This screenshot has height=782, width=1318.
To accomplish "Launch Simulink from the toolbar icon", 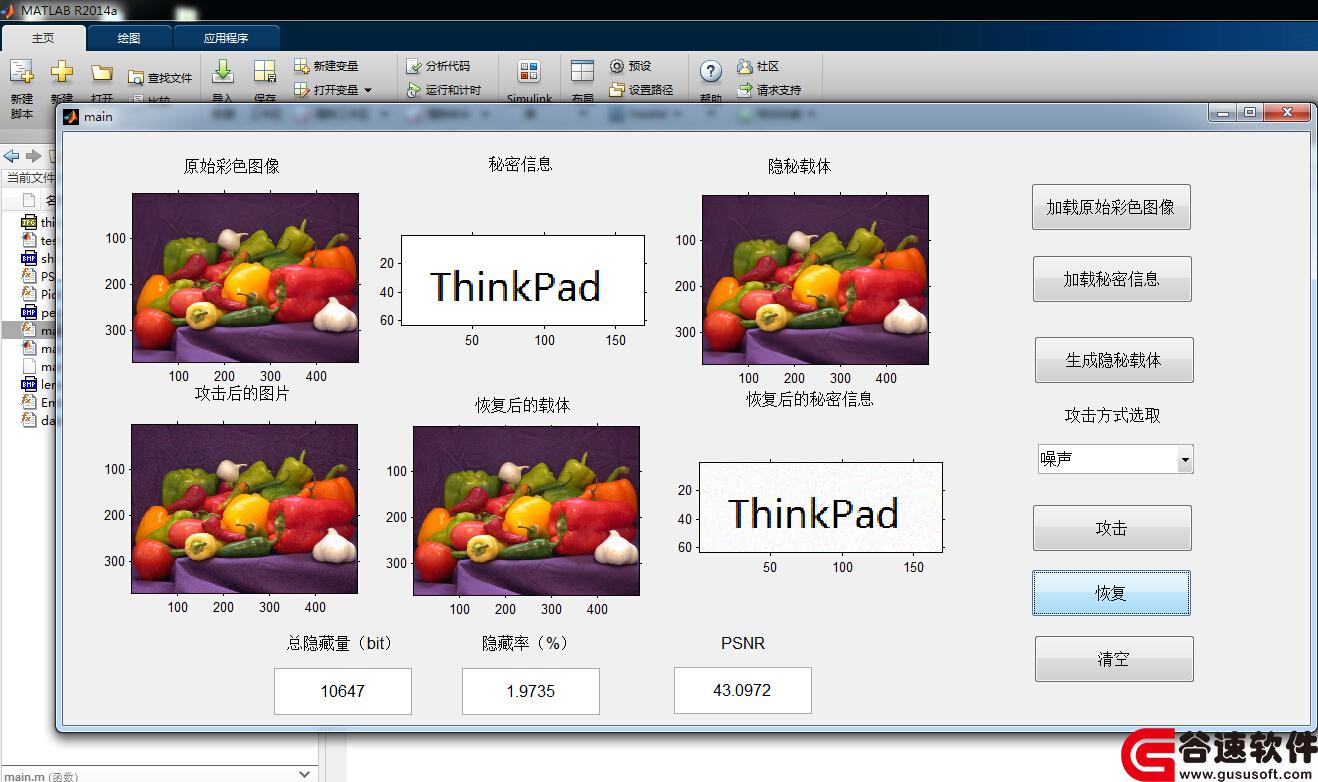I will tap(529, 71).
